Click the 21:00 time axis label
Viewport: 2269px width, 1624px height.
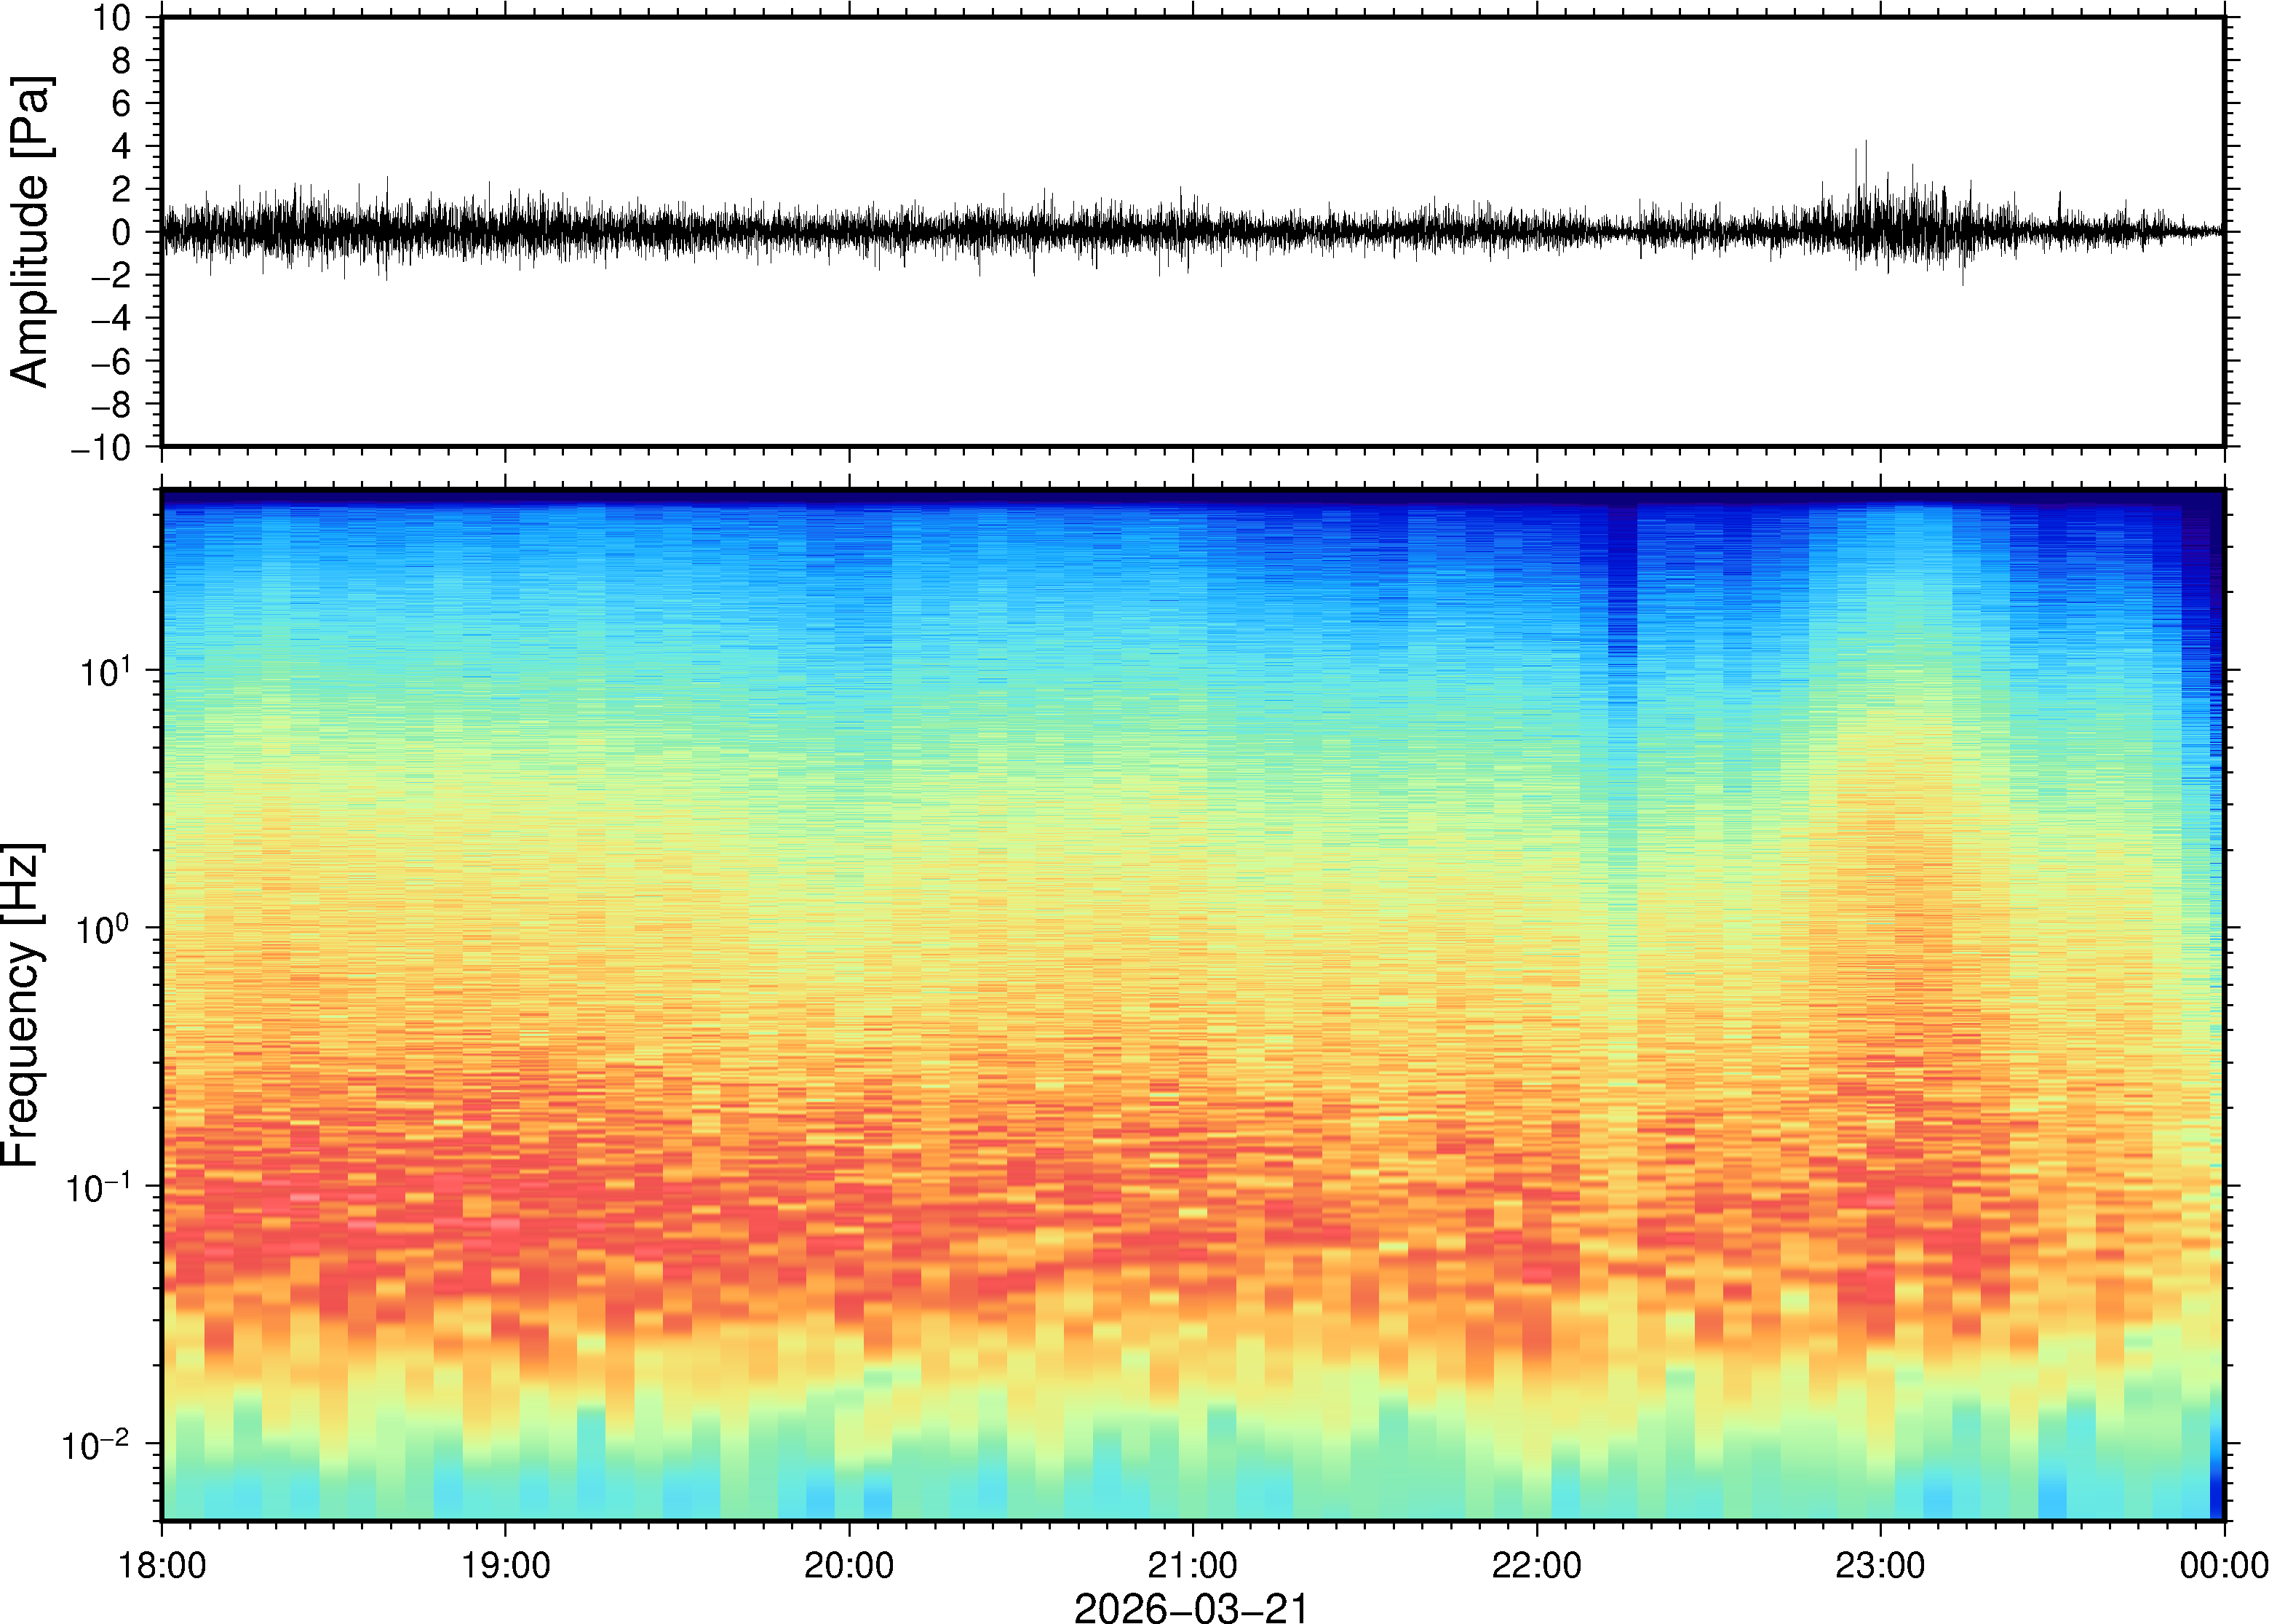coord(1192,1565)
